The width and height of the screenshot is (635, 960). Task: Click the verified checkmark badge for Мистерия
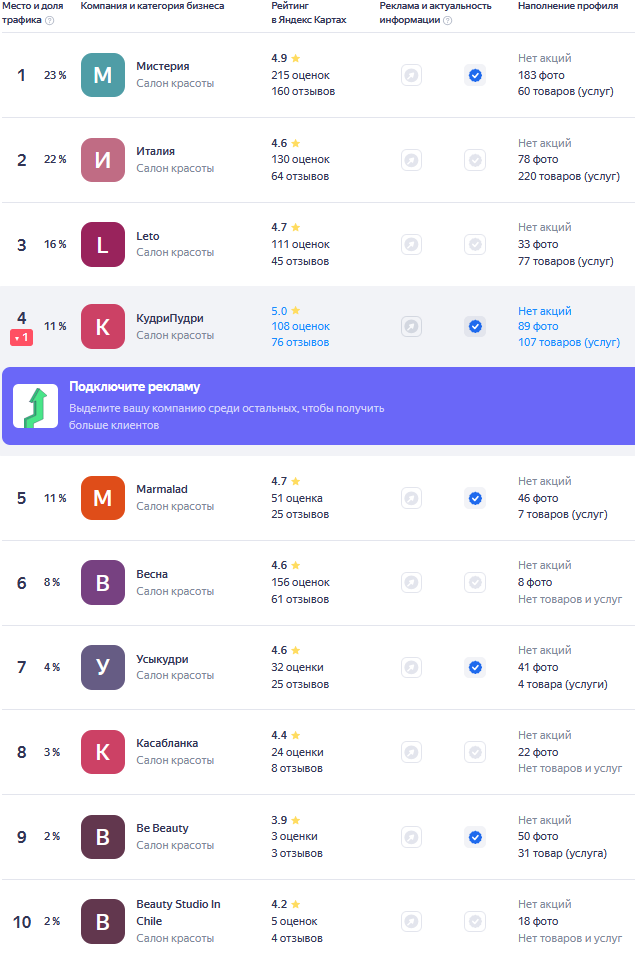pyautogui.click(x=475, y=75)
